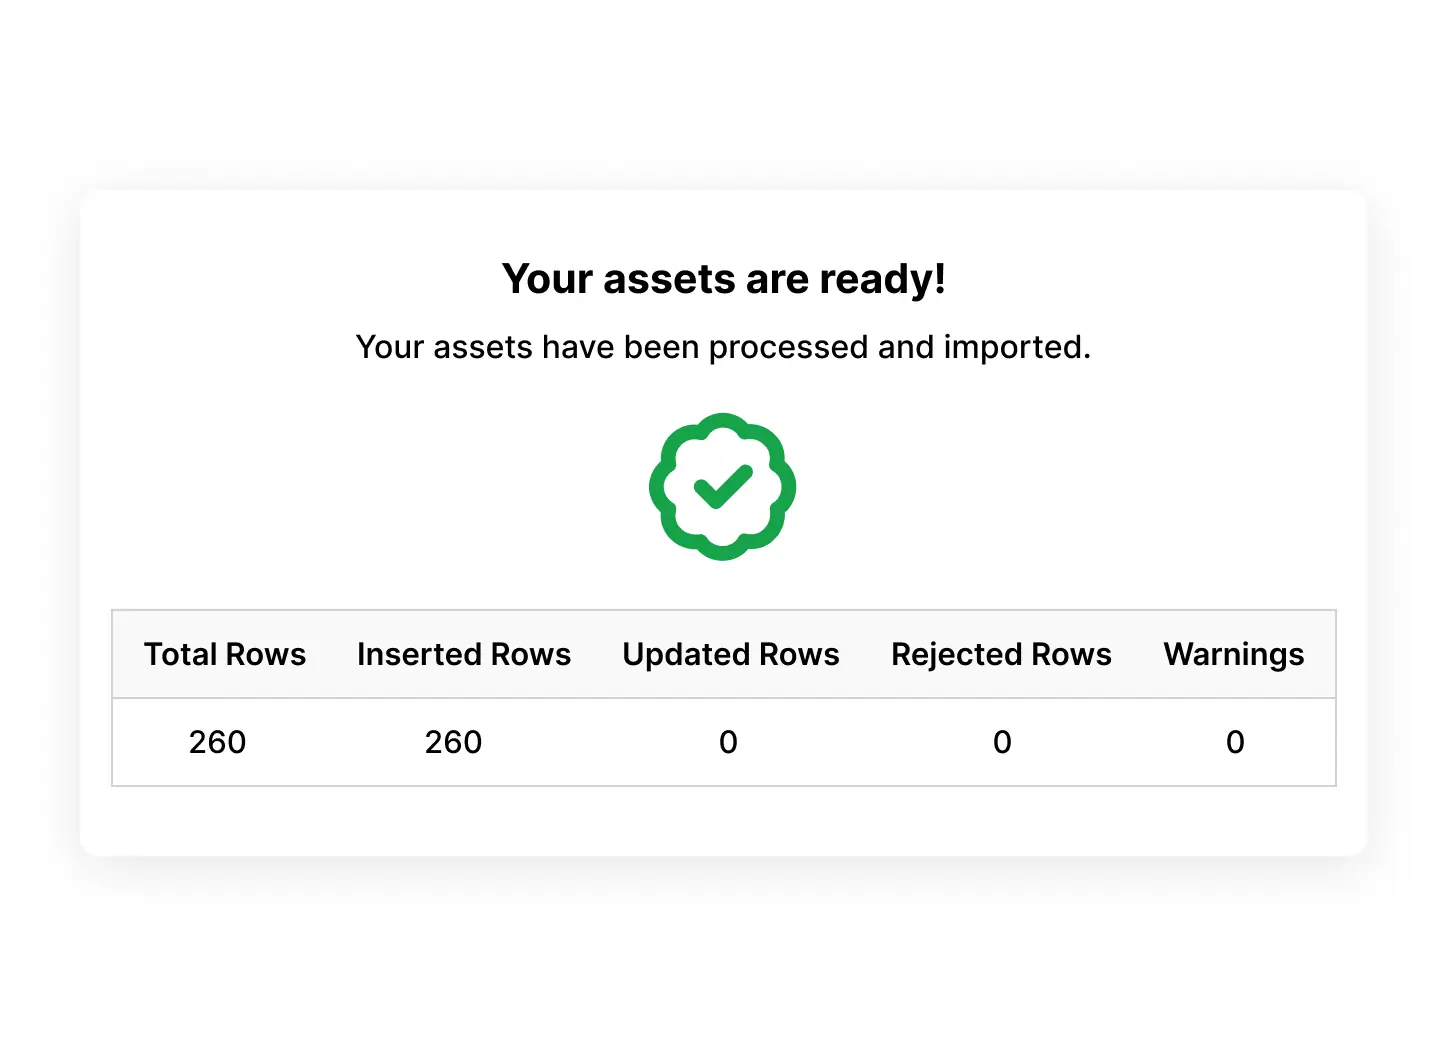Click the word "ready!" in the bold heading
This screenshot has height=1046, width=1448.
883,280
